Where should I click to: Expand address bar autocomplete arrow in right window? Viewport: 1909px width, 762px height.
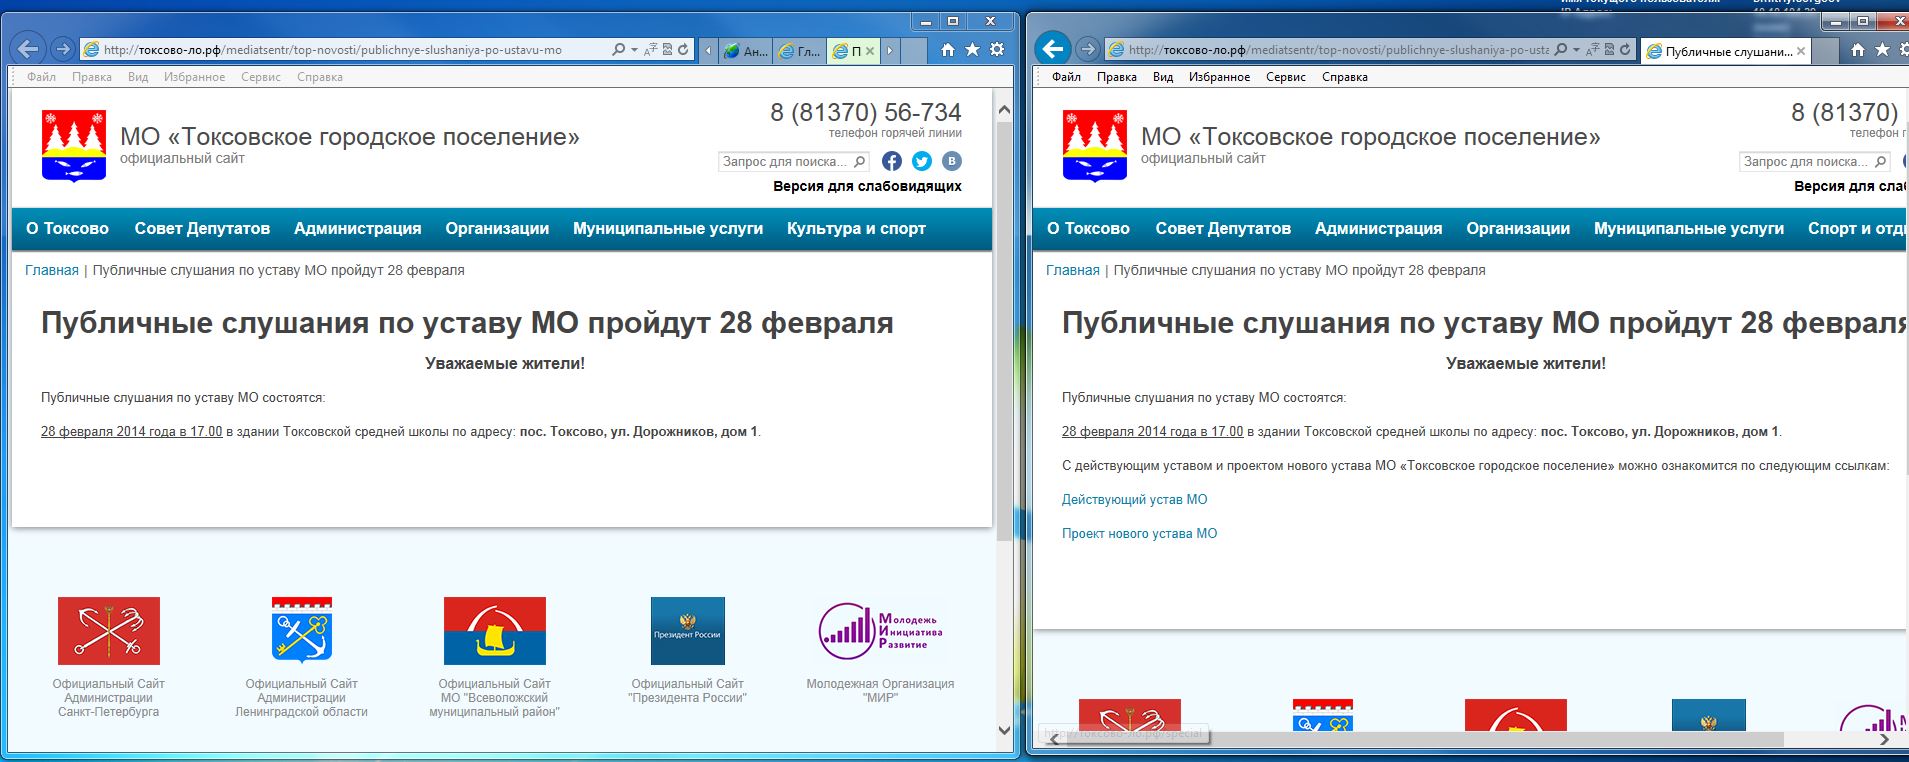(1576, 50)
